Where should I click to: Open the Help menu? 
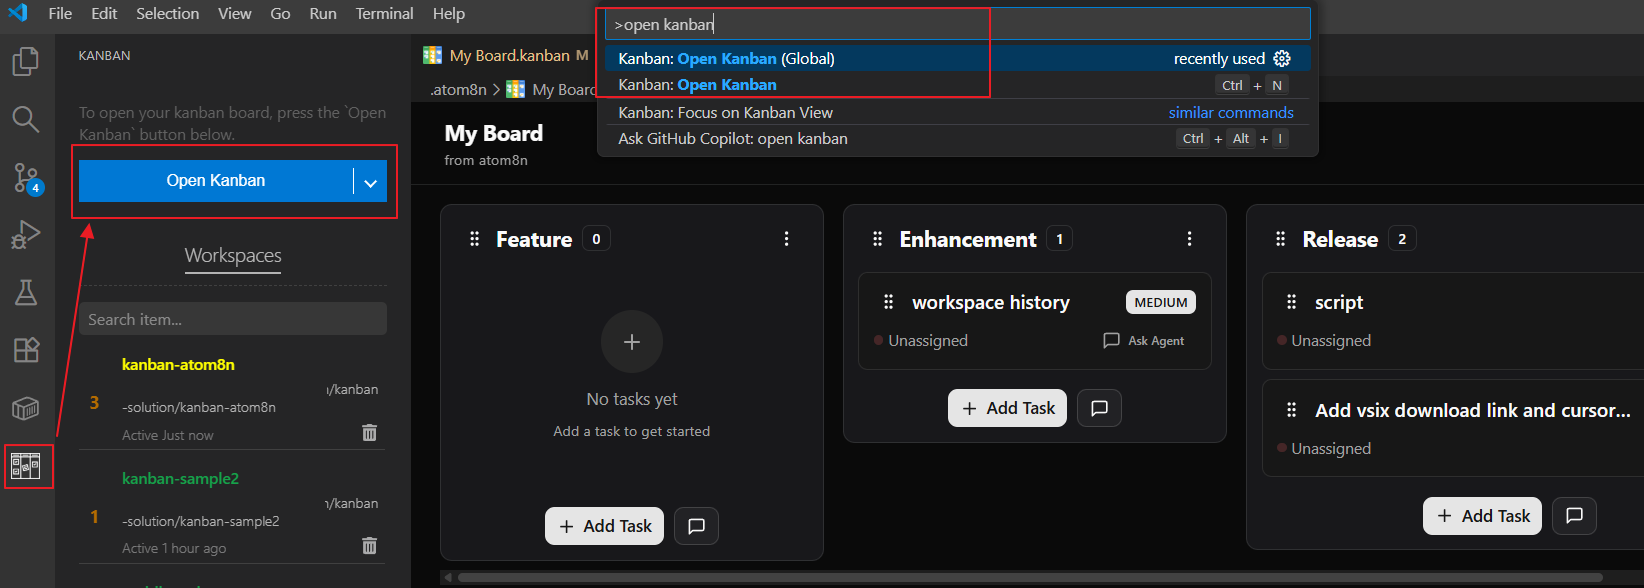(449, 14)
